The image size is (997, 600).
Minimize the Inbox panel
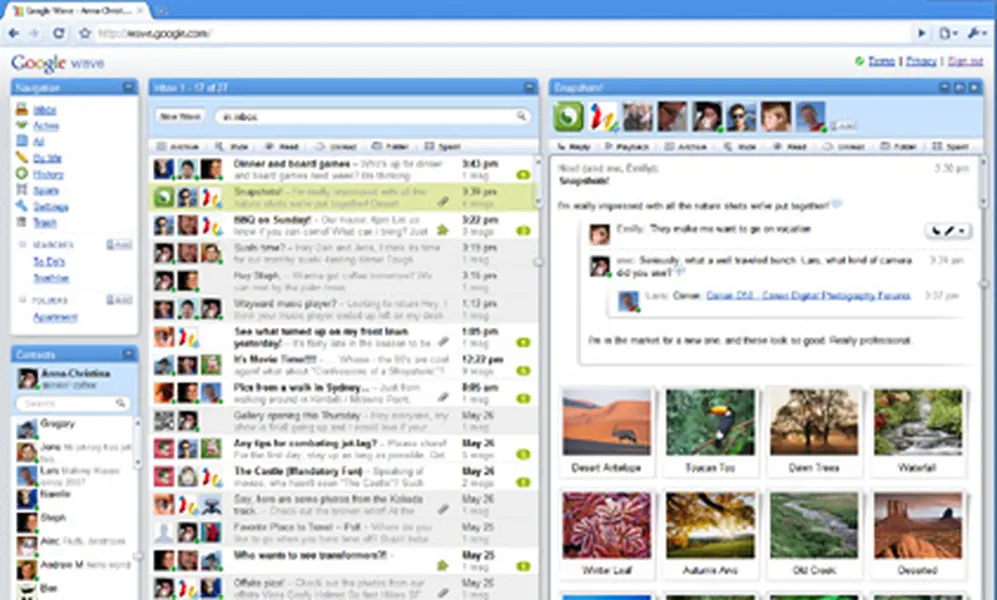point(529,87)
